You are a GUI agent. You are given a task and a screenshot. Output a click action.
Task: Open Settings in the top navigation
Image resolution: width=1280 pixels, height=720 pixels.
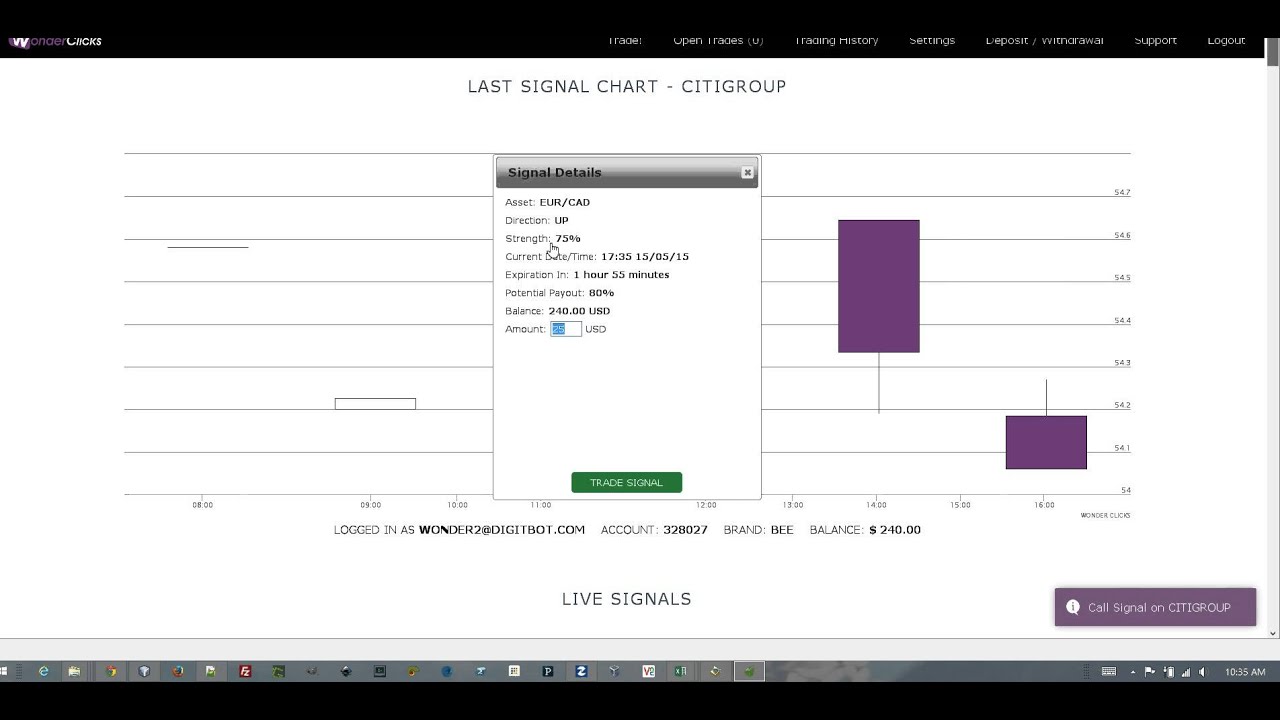pos(932,41)
